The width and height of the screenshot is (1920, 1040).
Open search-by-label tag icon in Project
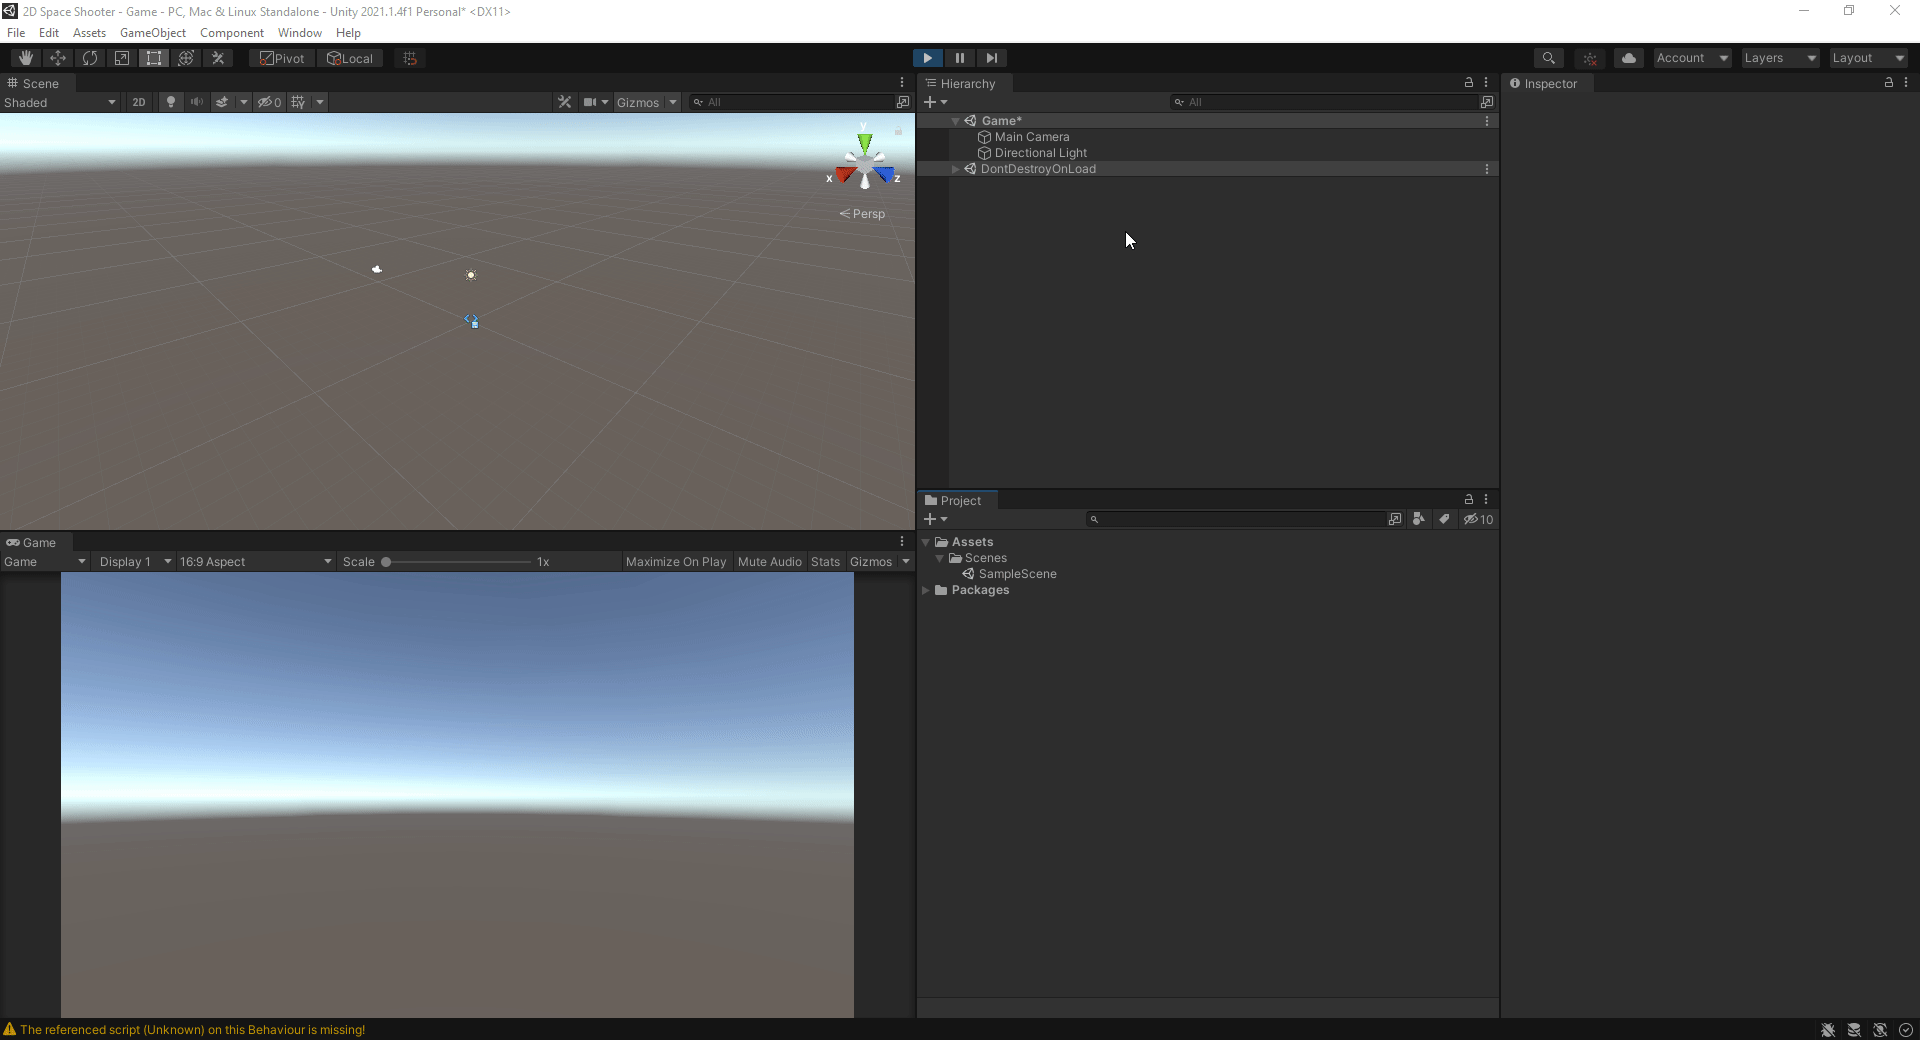[x=1444, y=519]
